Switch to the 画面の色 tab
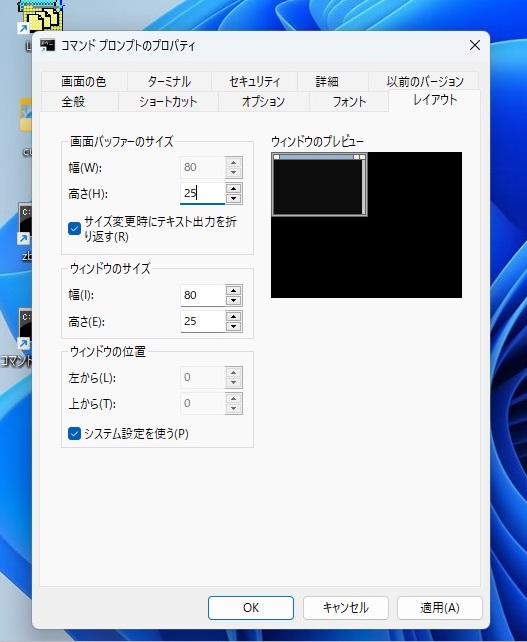 pyautogui.click(x=84, y=81)
